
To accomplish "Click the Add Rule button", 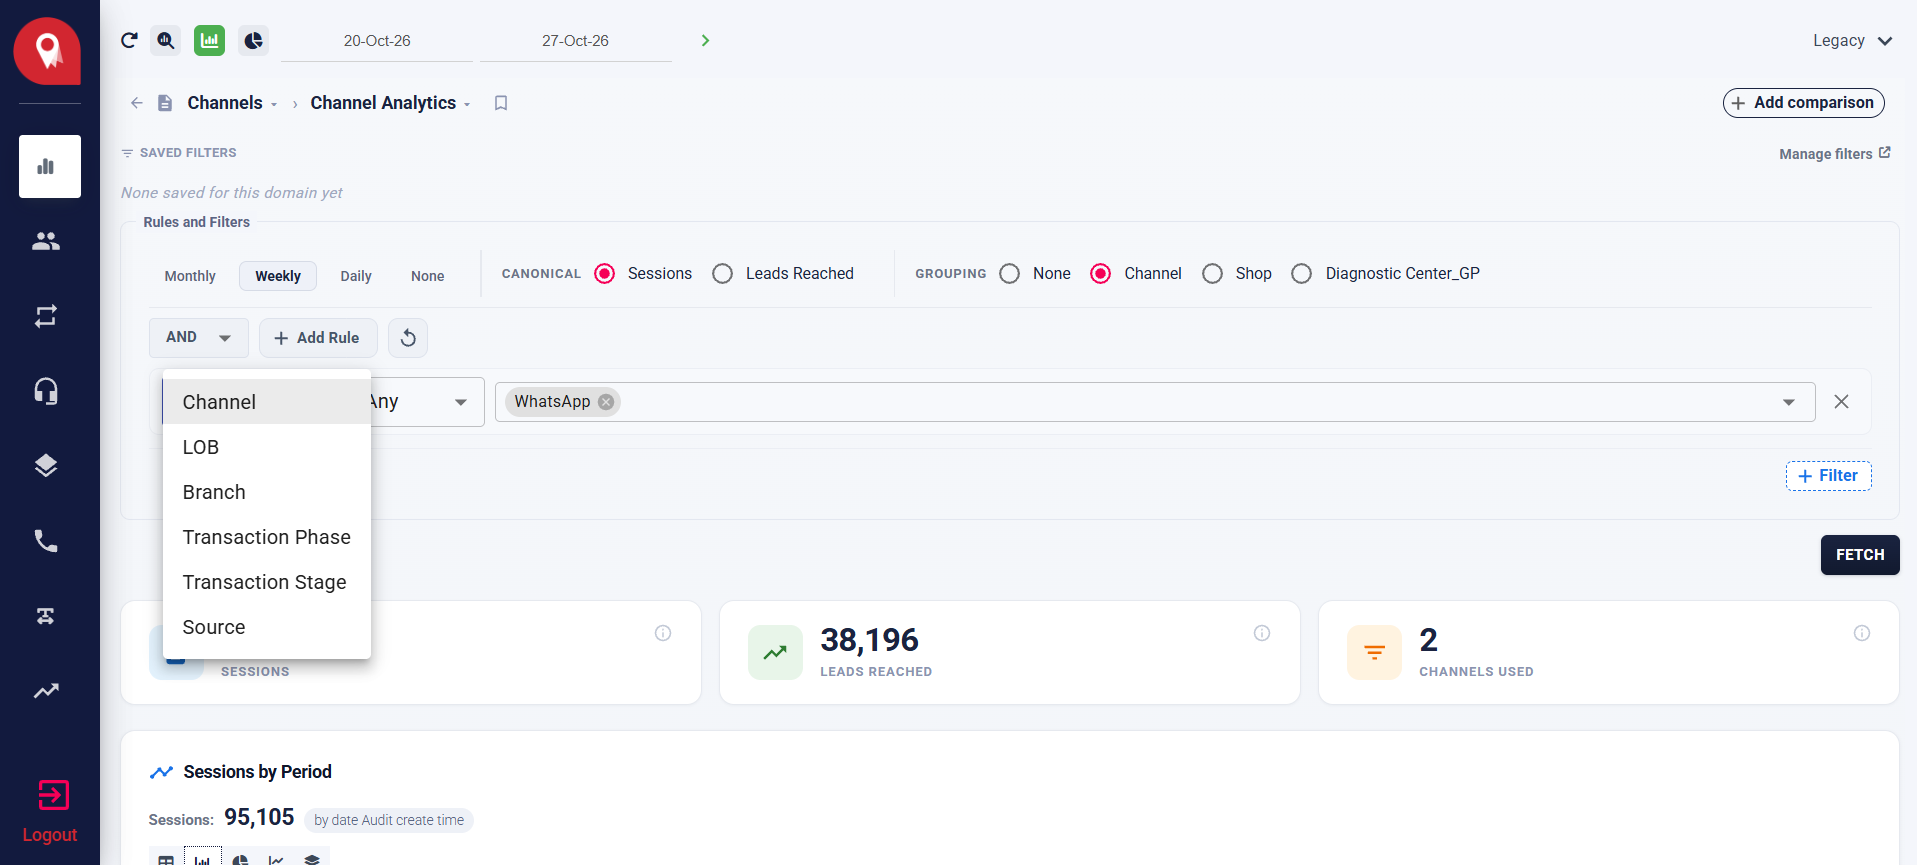I will click(x=318, y=338).
